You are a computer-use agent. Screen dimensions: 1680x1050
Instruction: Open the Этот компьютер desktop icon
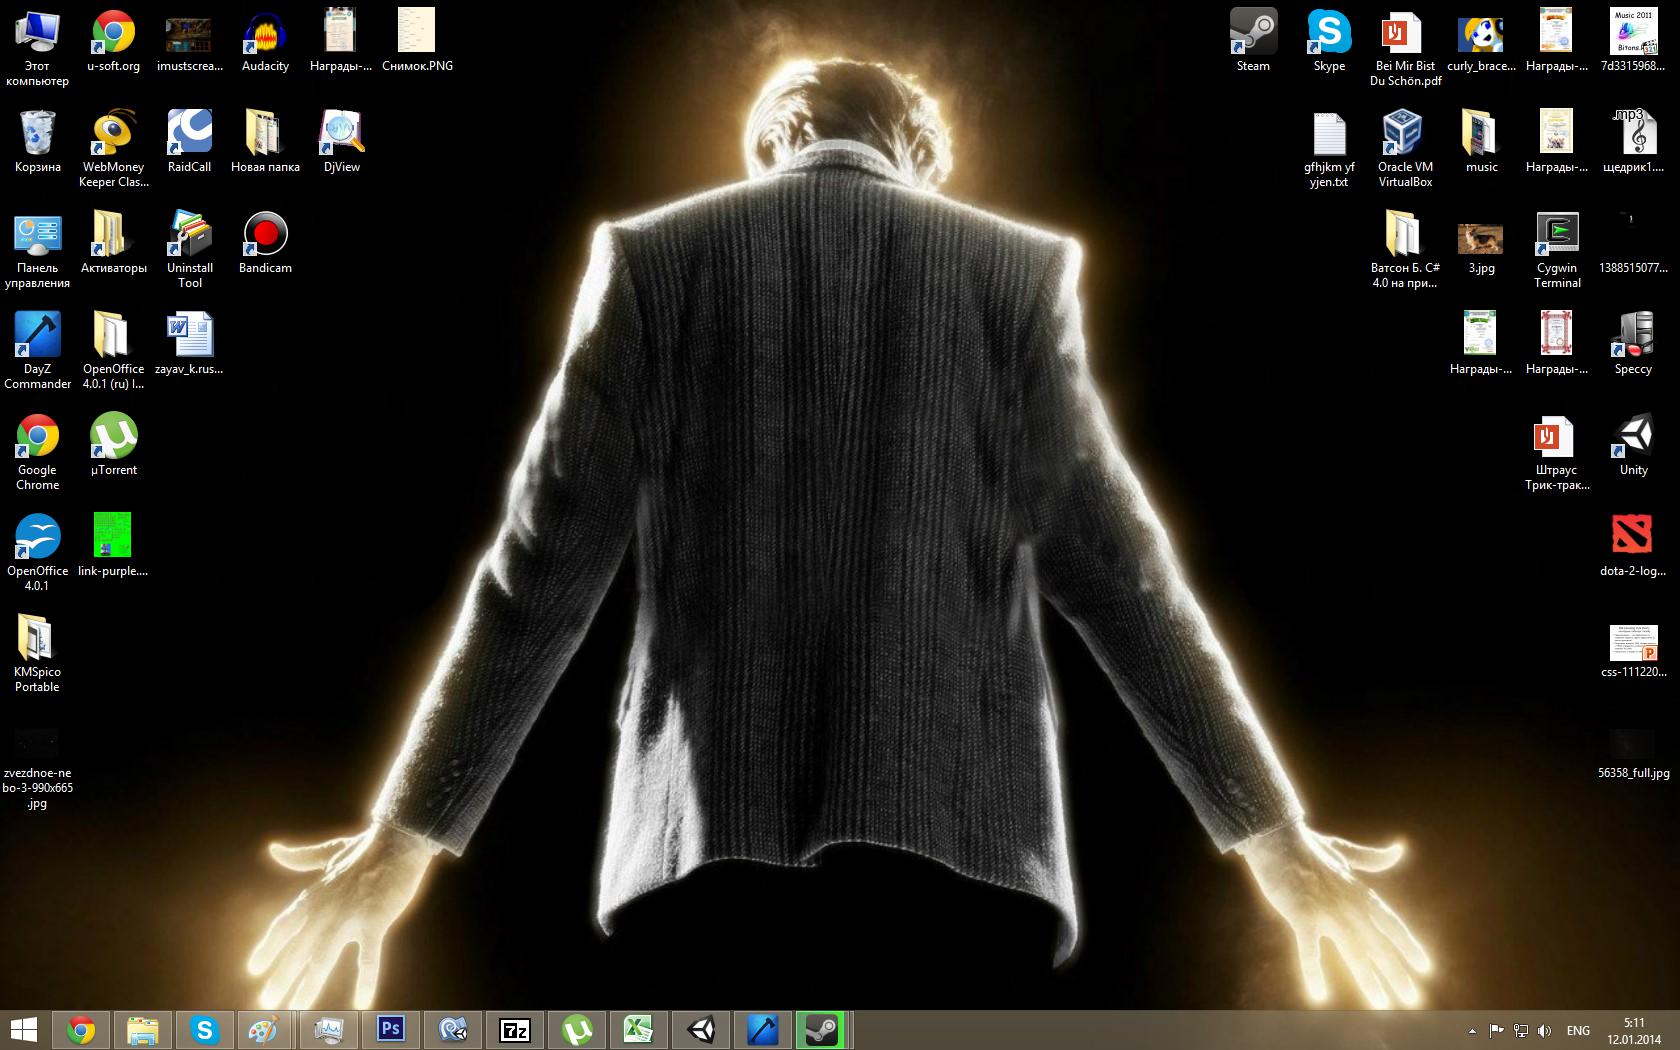pyautogui.click(x=37, y=47)
